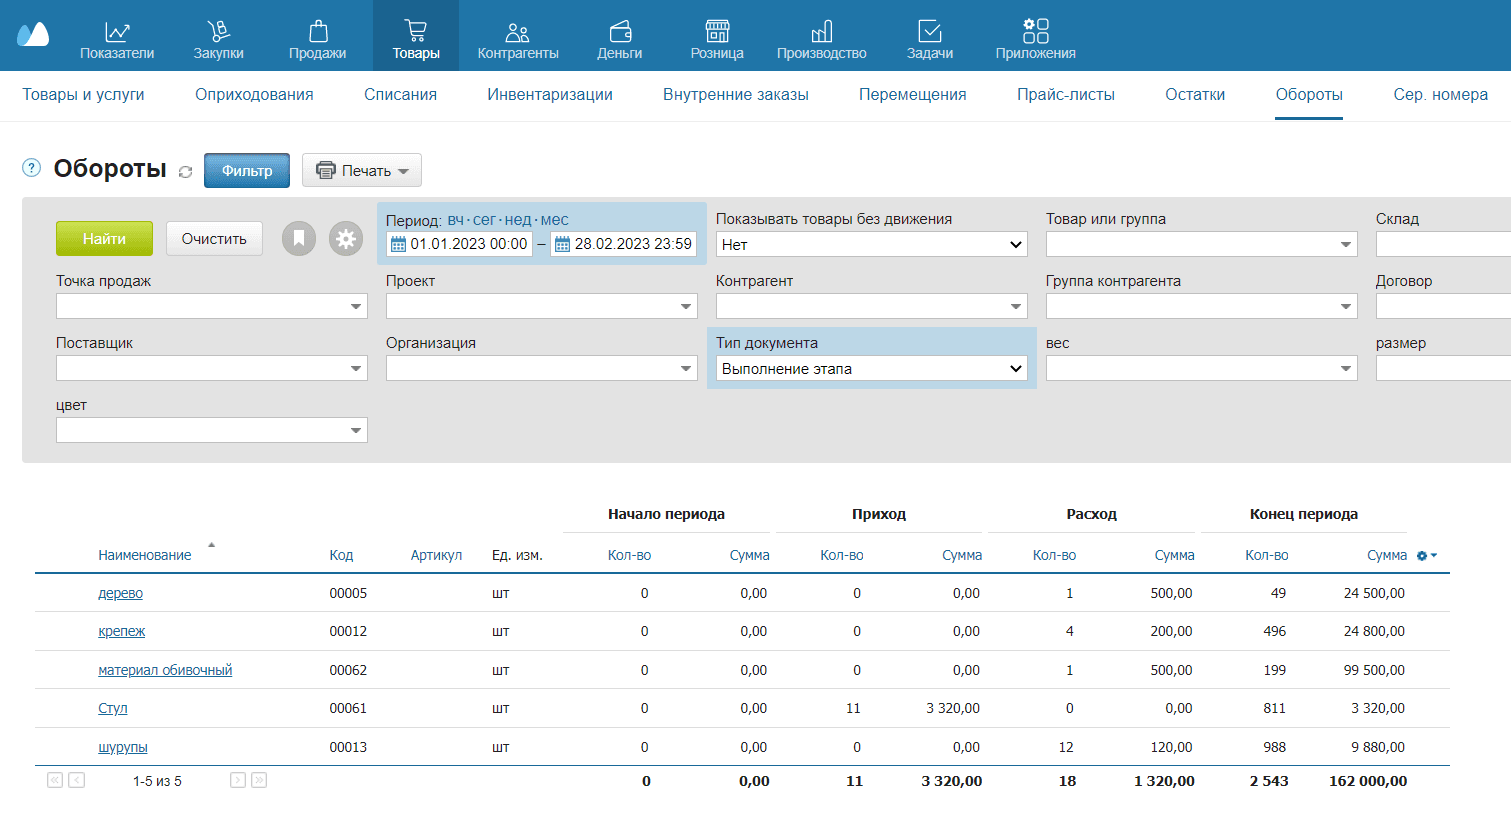Click the bookmark icon to save filter
This screenshot has width=1511, height=829.
click(x=299, y=239)
